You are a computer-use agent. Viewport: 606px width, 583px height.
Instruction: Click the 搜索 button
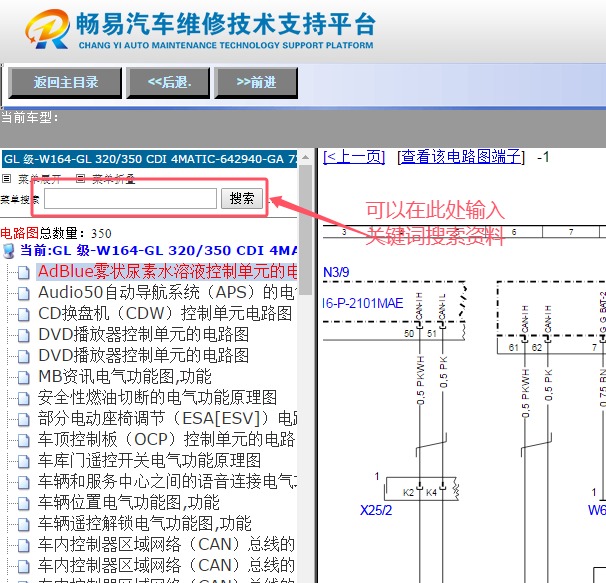pos(242,198)
